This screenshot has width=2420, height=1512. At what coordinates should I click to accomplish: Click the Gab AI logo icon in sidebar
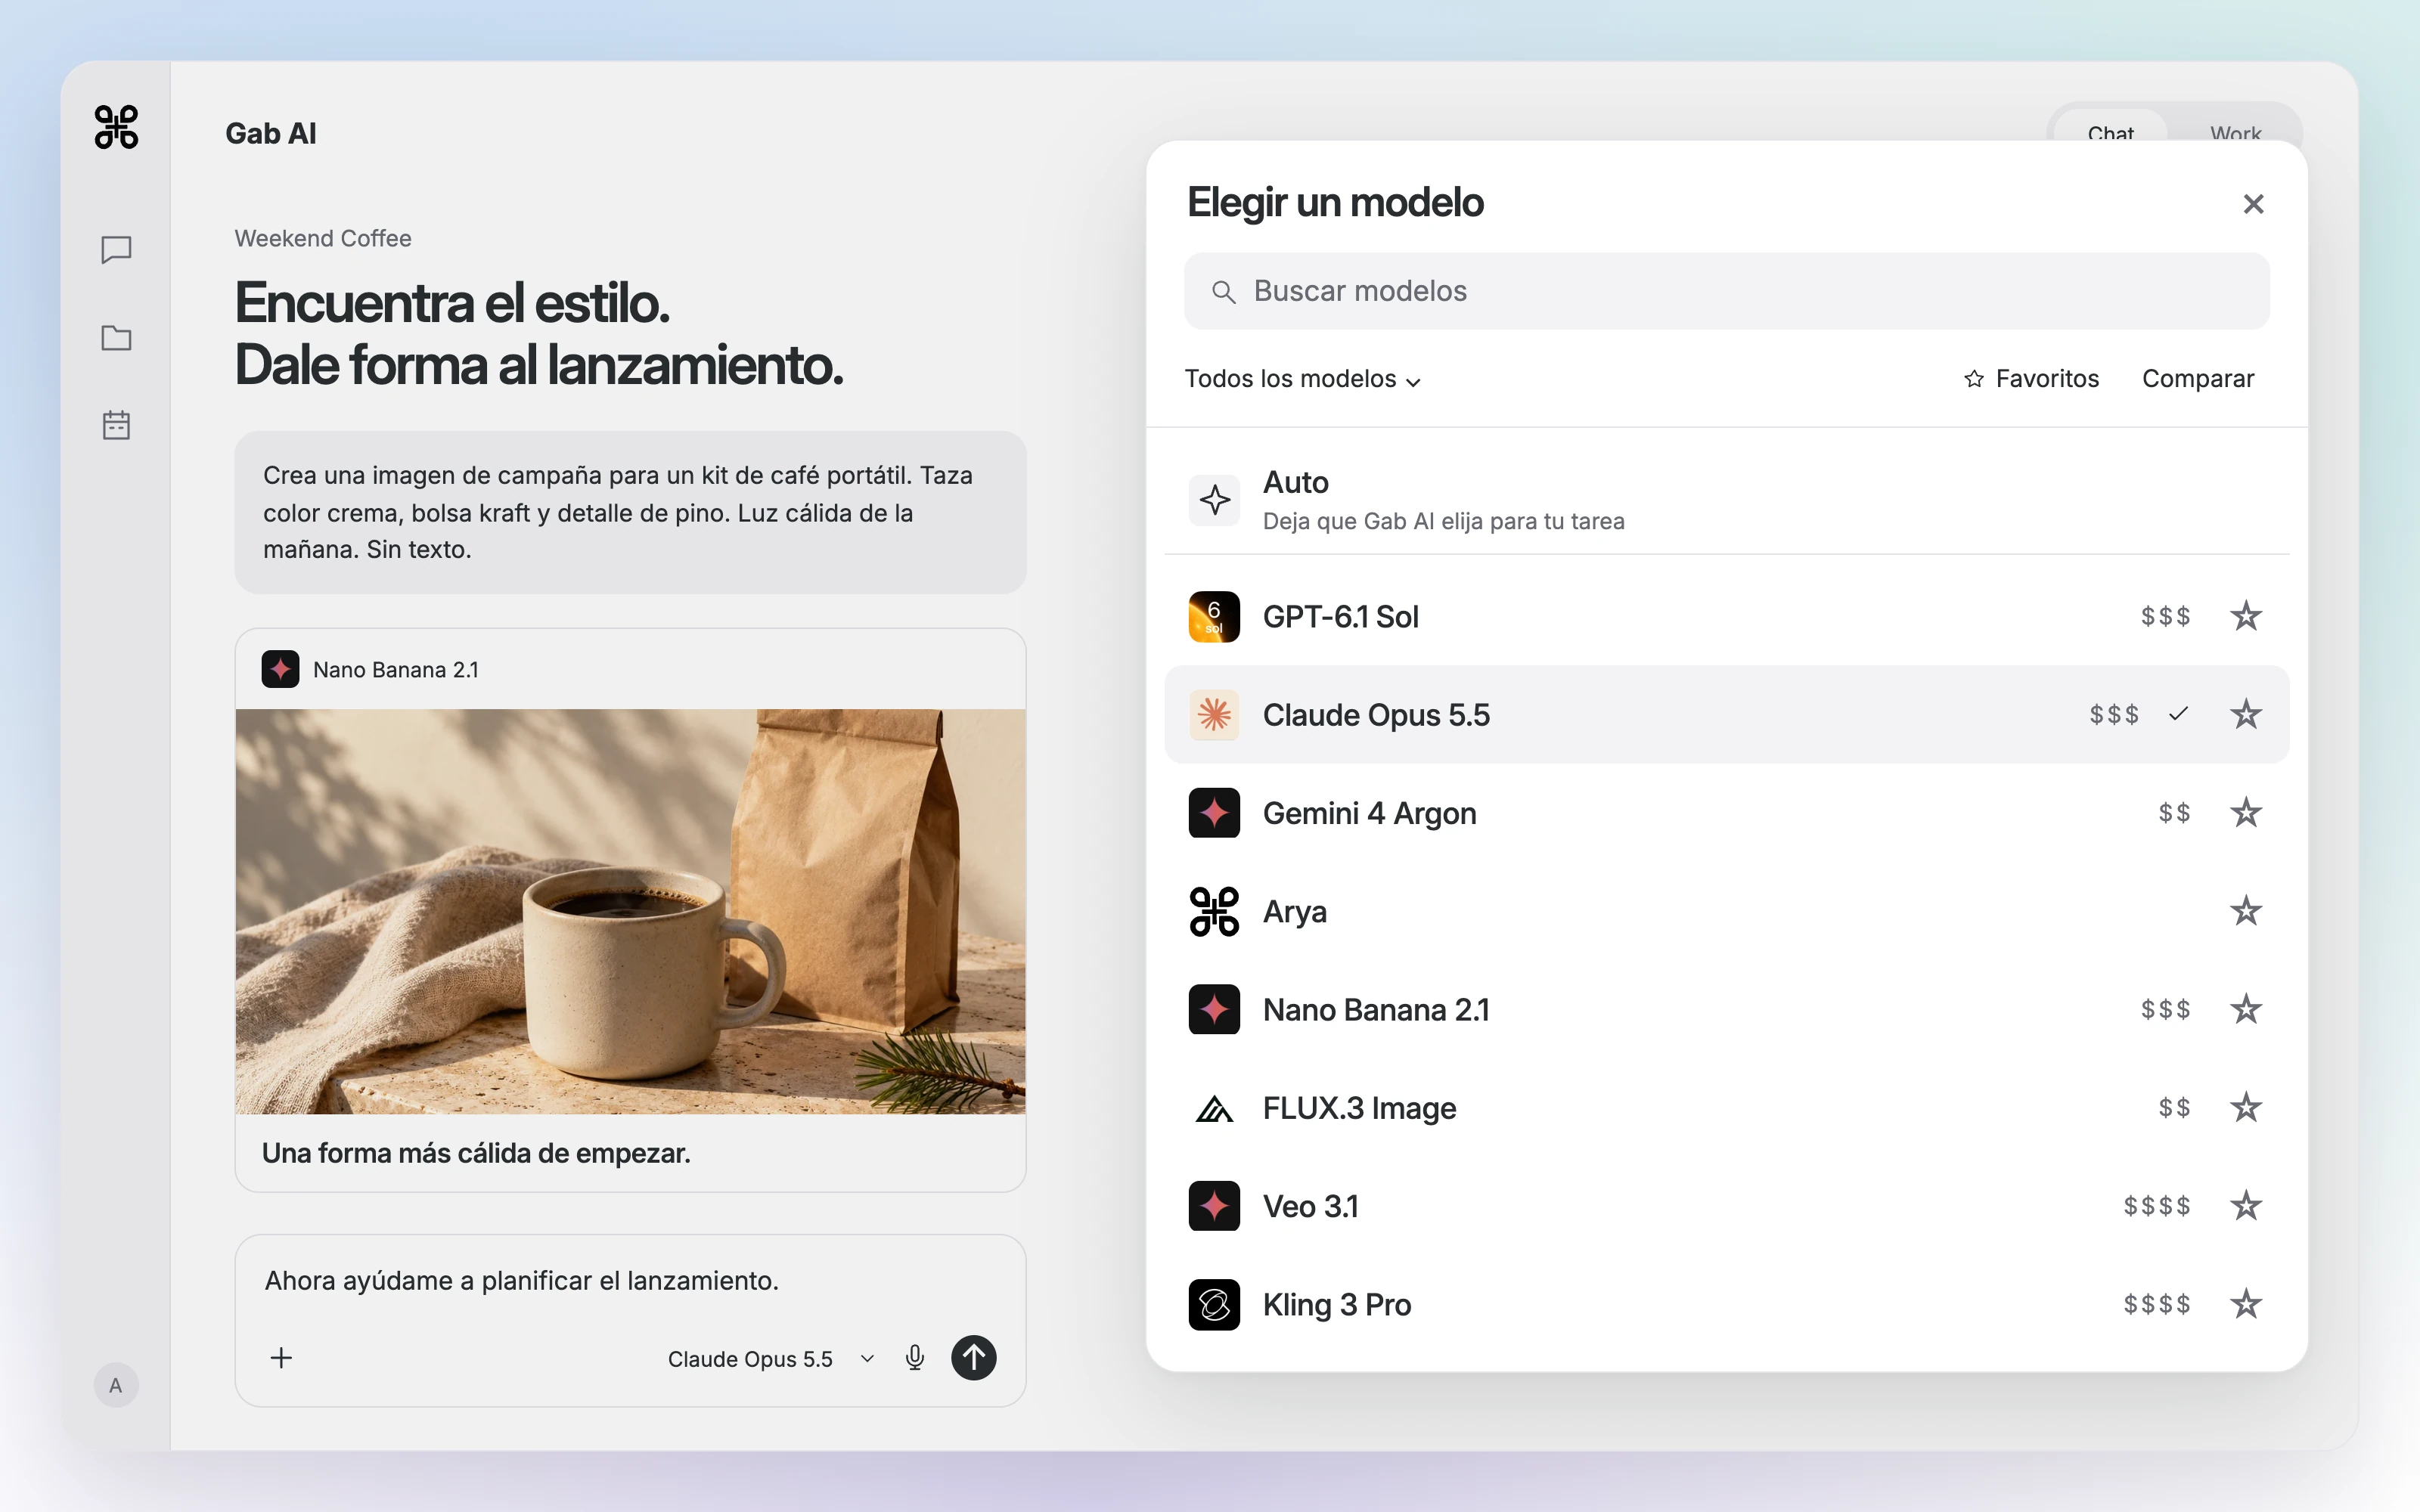[116, 128]
